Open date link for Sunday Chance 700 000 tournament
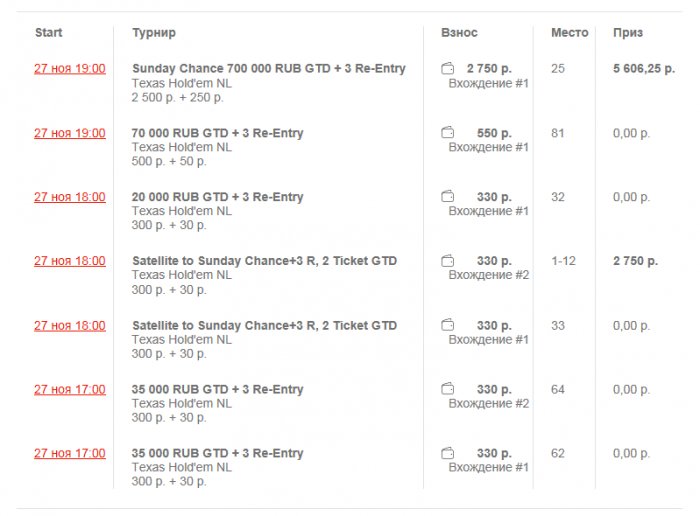The width and height of the screenshot is (700, 516). tap(70, 69)
